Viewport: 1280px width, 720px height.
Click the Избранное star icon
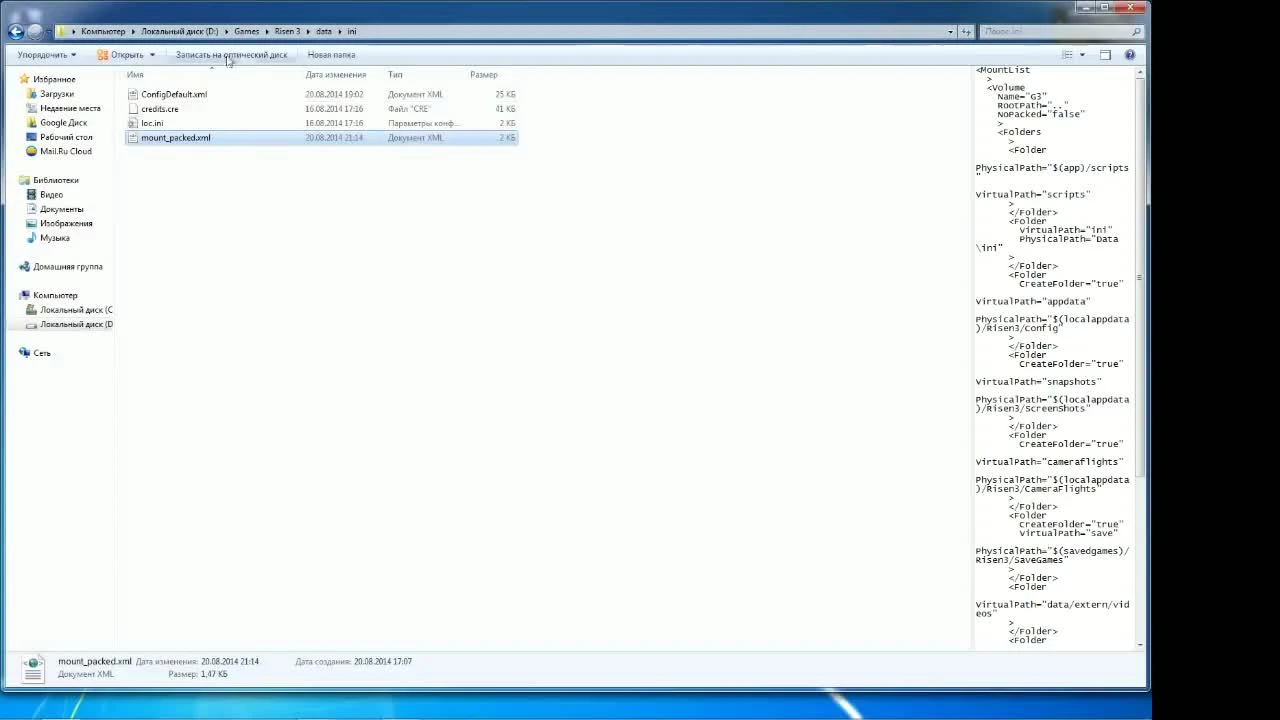tap(25, 79)
